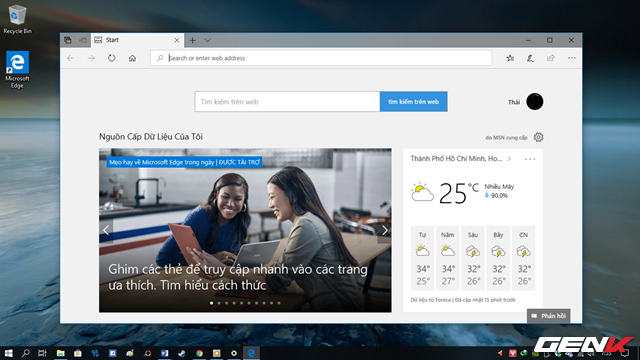Open weather card more options menu
This screenshot has height=360, width=640.
530,159
